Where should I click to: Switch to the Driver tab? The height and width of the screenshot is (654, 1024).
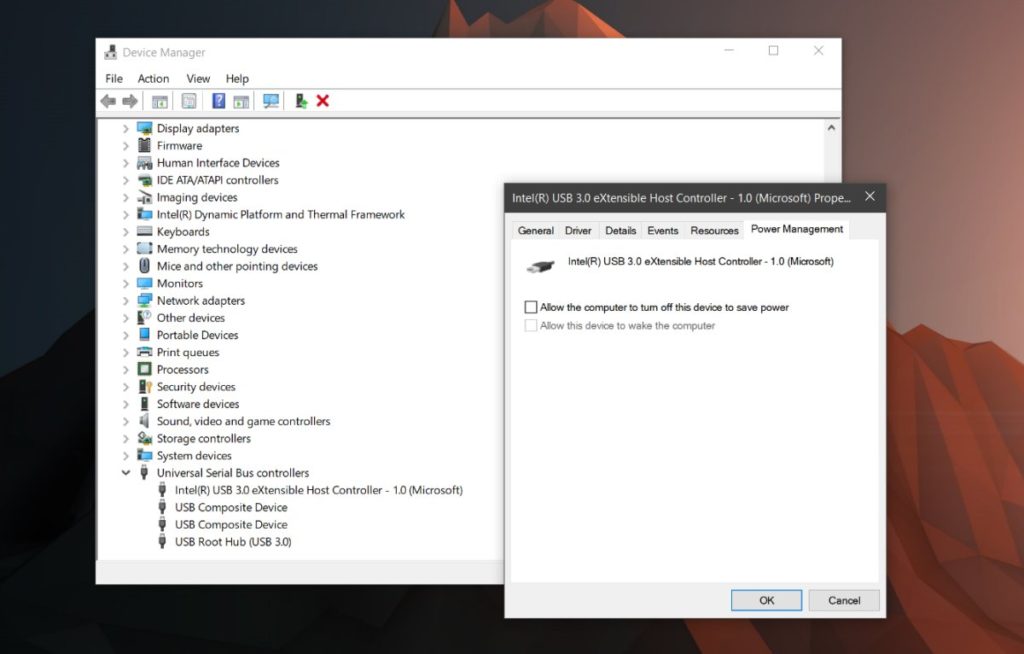577,230
